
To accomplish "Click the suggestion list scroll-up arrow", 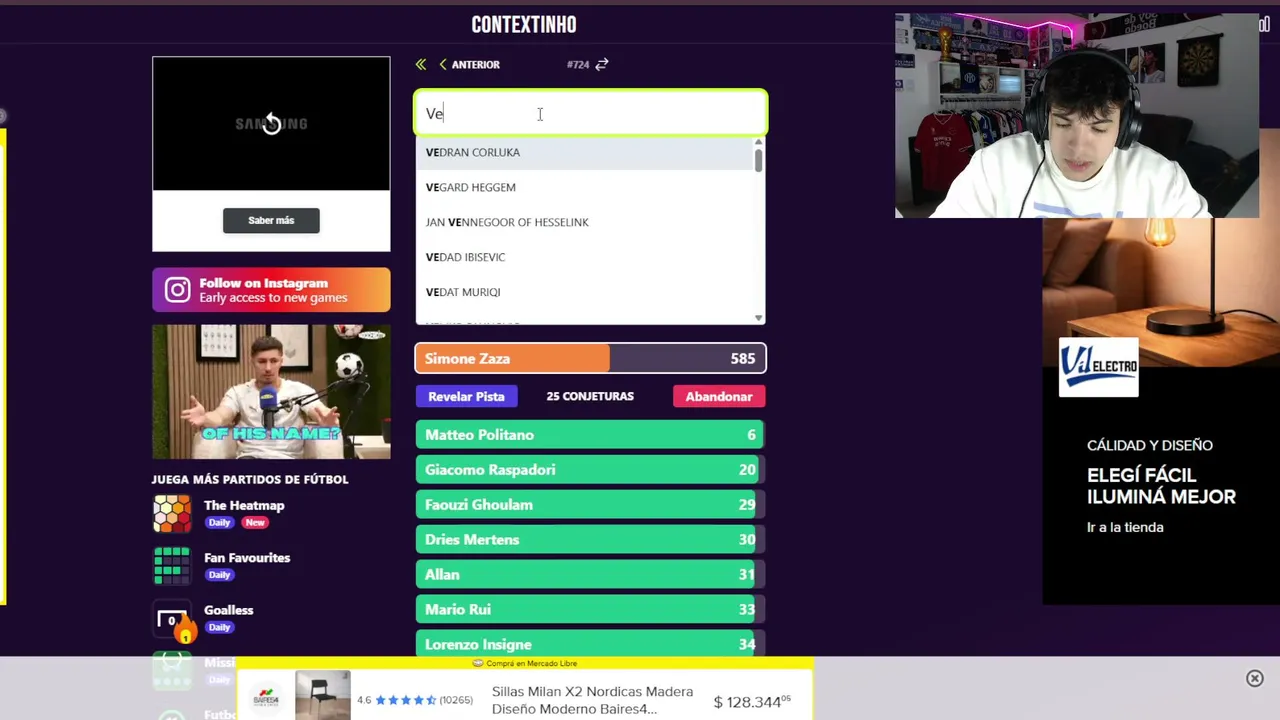I will click(758, 141).
